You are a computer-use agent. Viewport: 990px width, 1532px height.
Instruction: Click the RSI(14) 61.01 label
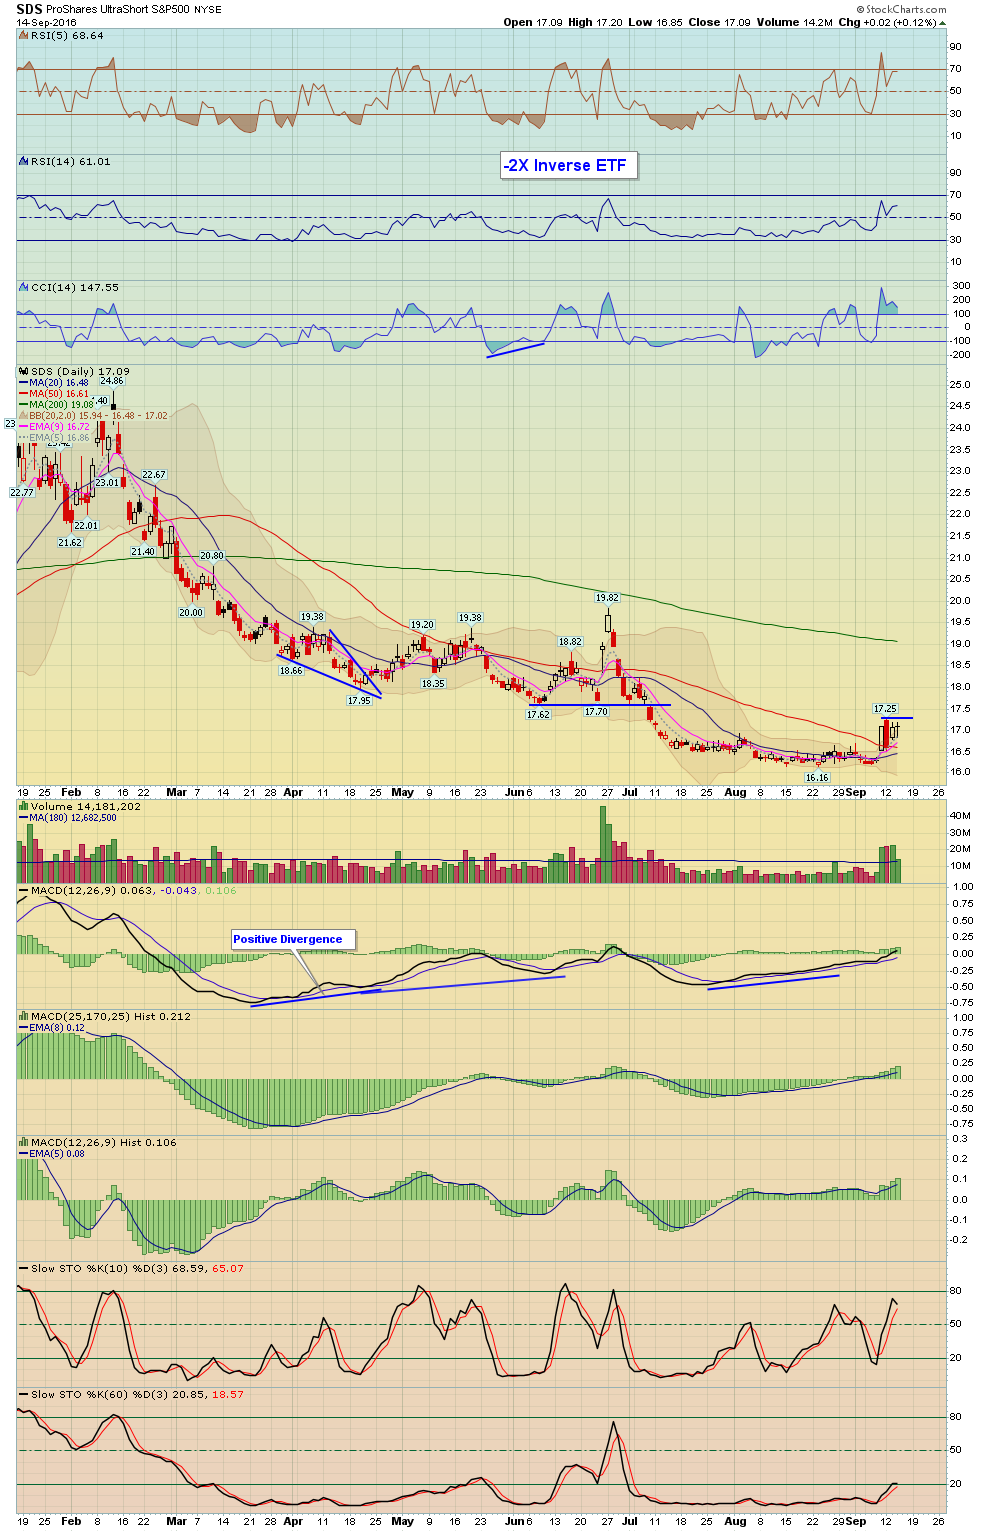pyautogui.click(x=71, y=161)
